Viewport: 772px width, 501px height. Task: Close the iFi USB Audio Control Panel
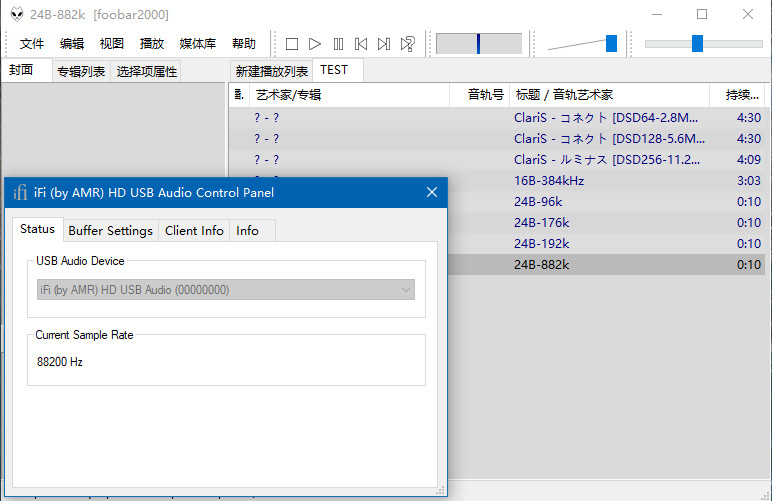pyautogui.click(x=432, y=193)
